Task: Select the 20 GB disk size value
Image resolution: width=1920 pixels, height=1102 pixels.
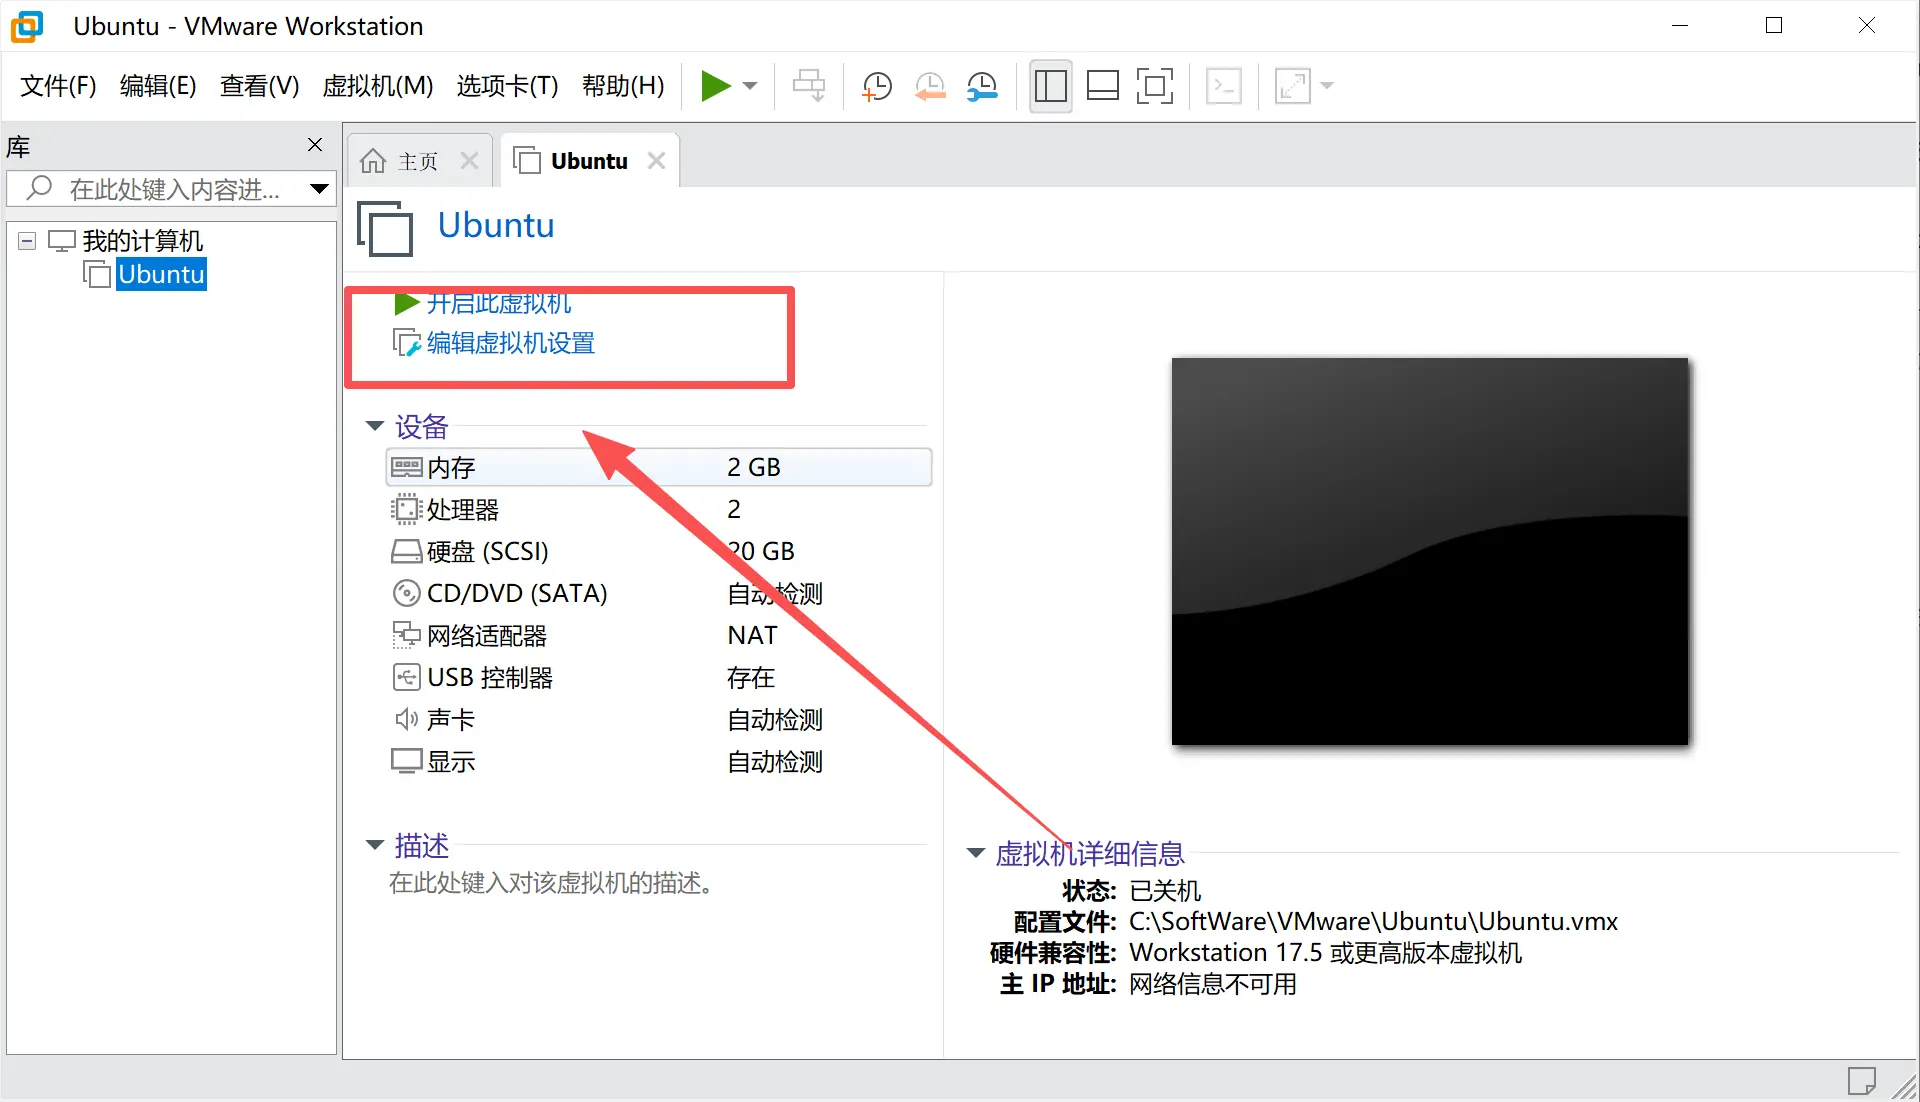Action: pyautogui.click(x=761, y=551)
